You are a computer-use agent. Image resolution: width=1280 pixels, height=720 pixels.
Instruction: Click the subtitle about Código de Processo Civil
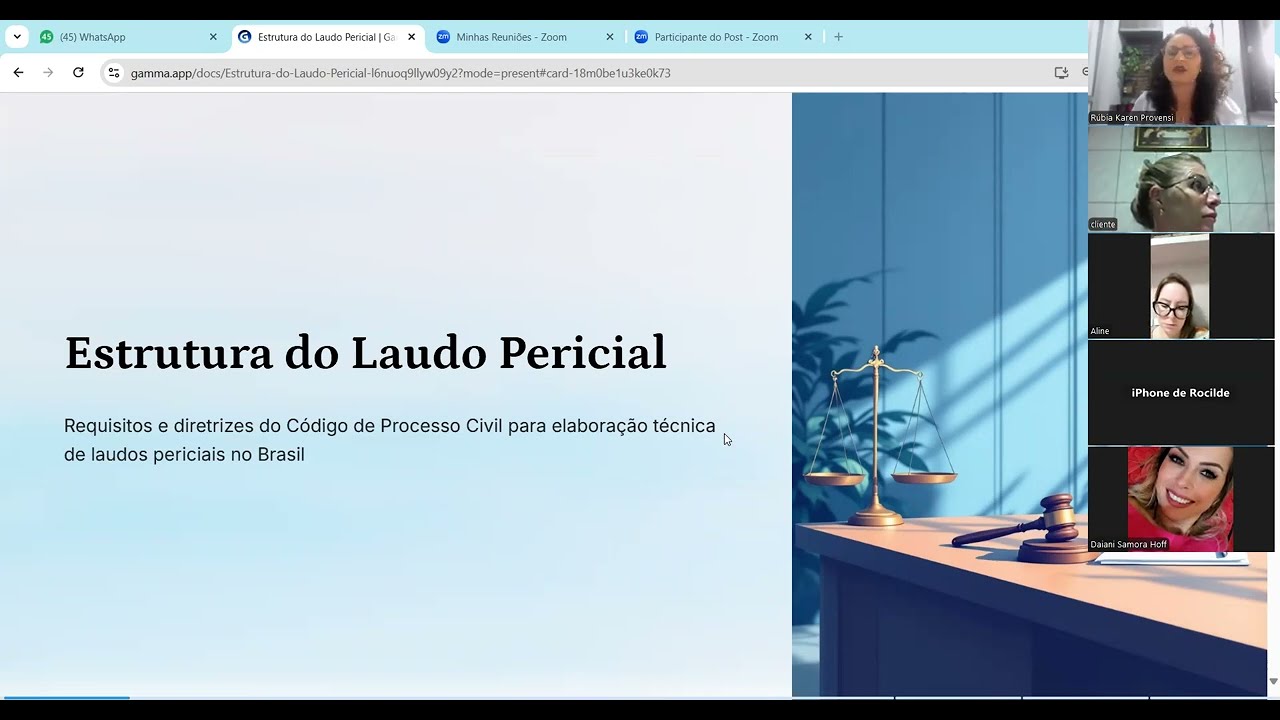point(390,440)
